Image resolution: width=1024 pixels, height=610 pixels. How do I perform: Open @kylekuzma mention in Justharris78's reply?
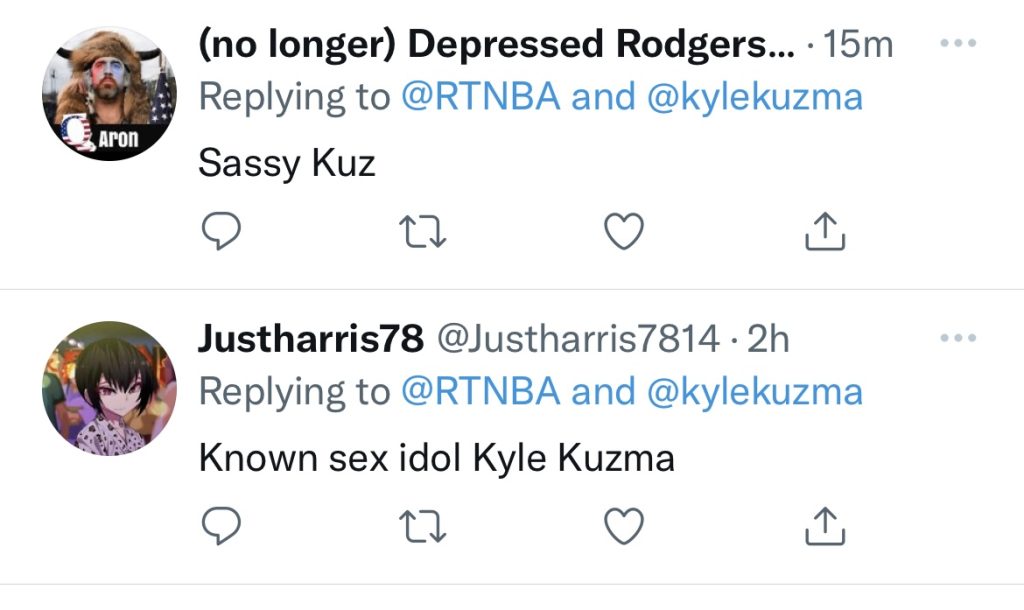click(755, 393)
